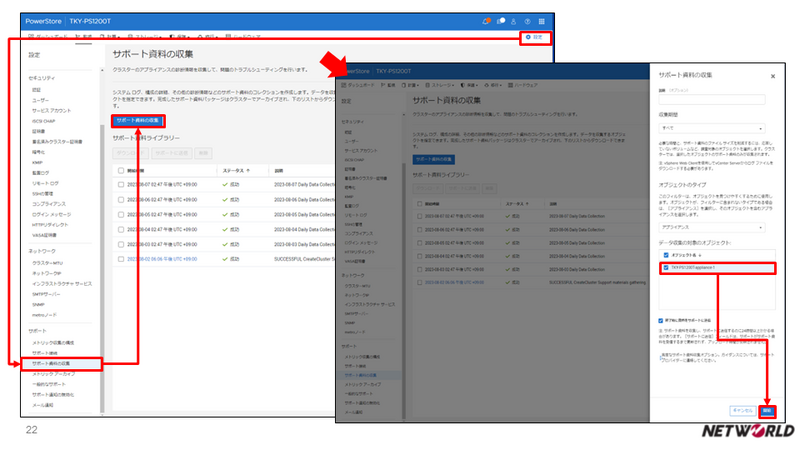Open the apps grid icon in header
This screenshot has height=450, width=800.
(541, 21)
